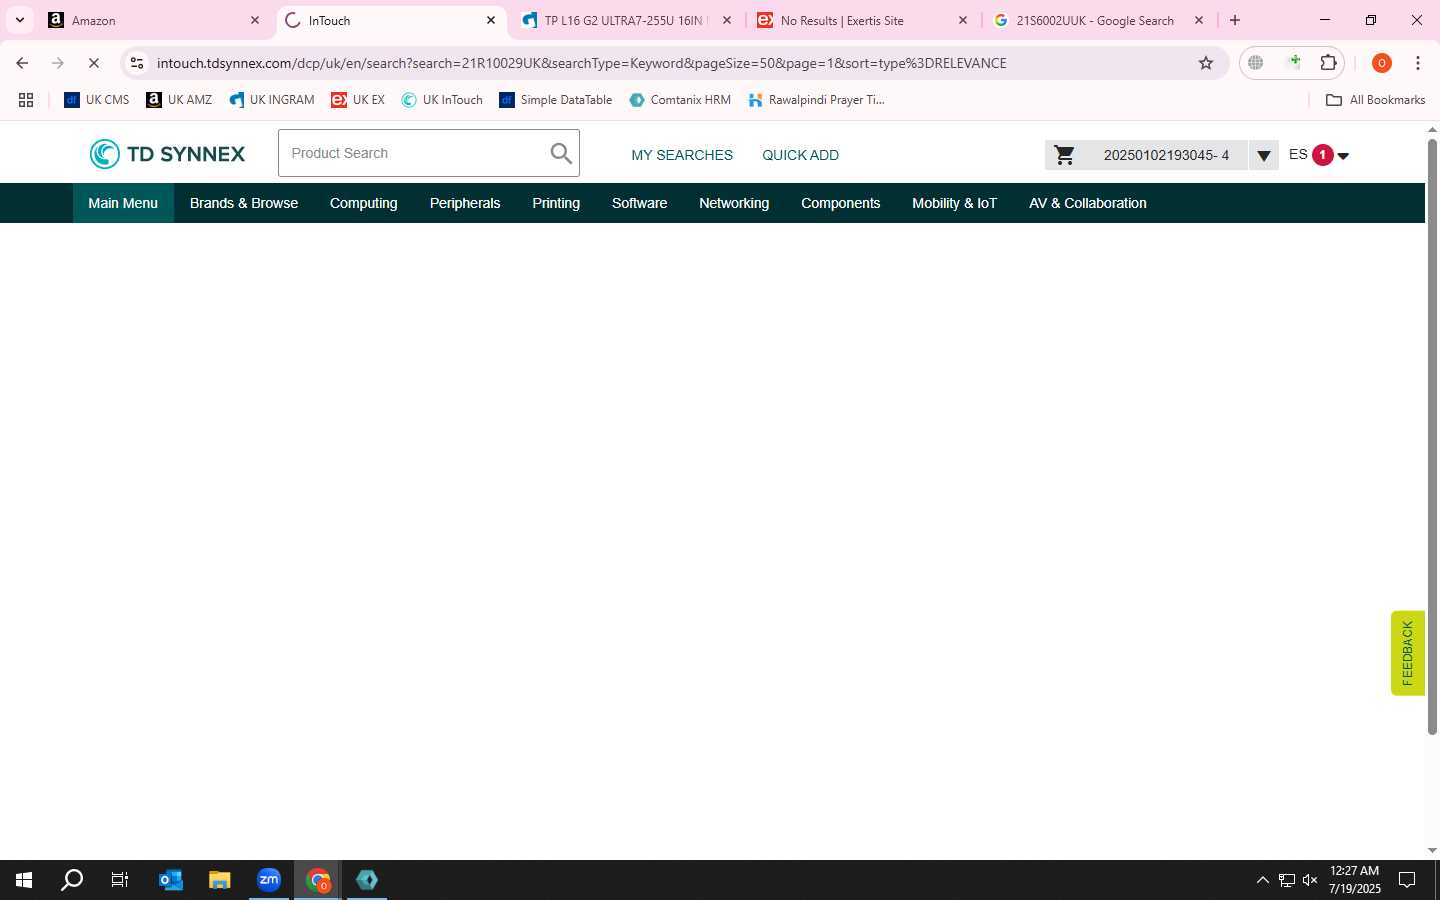Open UK InTouch bookmark
Viewport: 1440px width, 900px height.
click(x=442, y=100)
